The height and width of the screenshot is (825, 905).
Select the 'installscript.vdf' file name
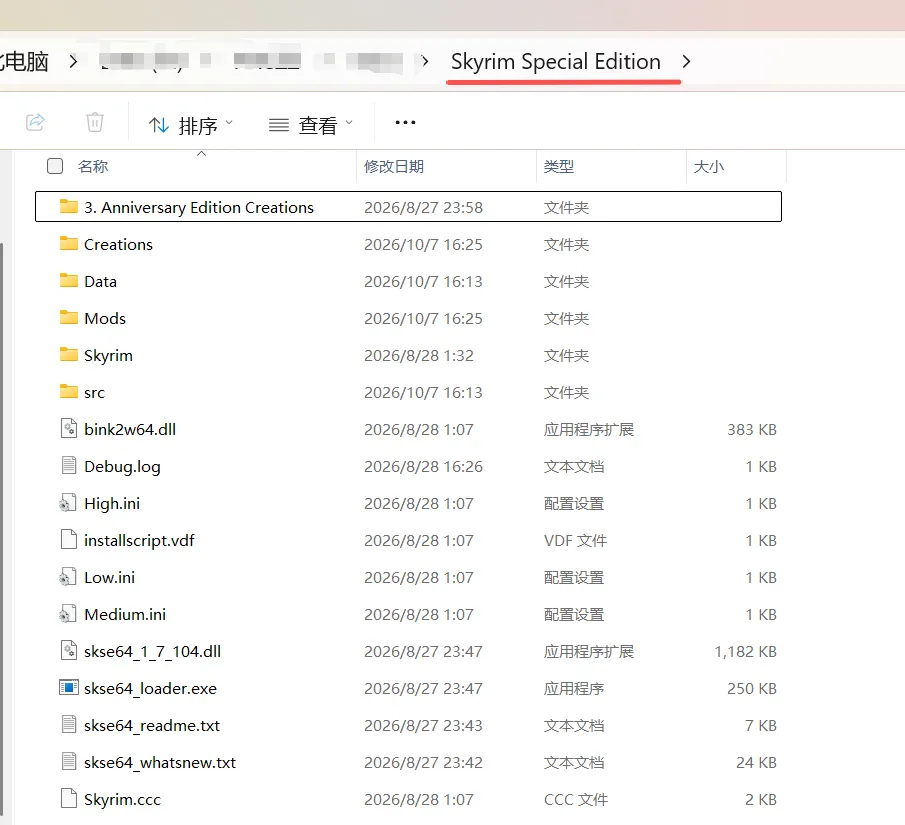139,541
